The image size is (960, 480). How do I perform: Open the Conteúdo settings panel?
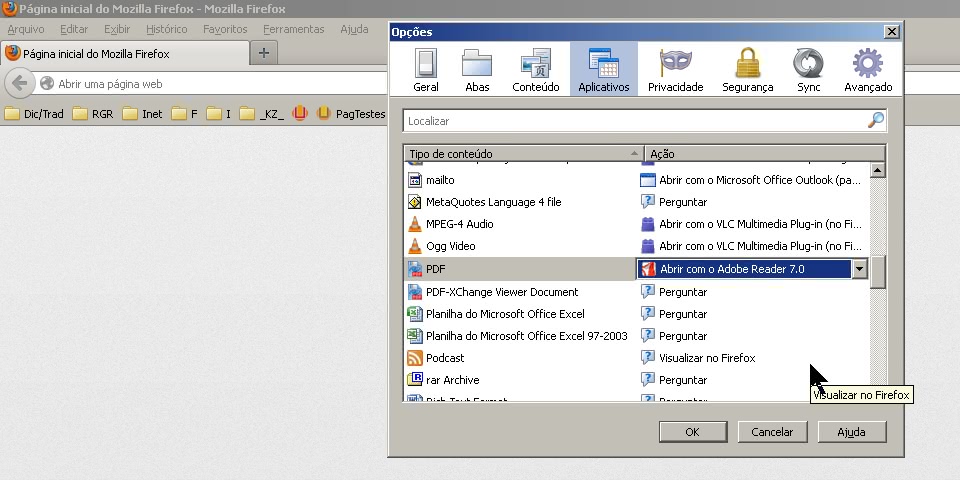pyautogui.click(x=535, y=70)
